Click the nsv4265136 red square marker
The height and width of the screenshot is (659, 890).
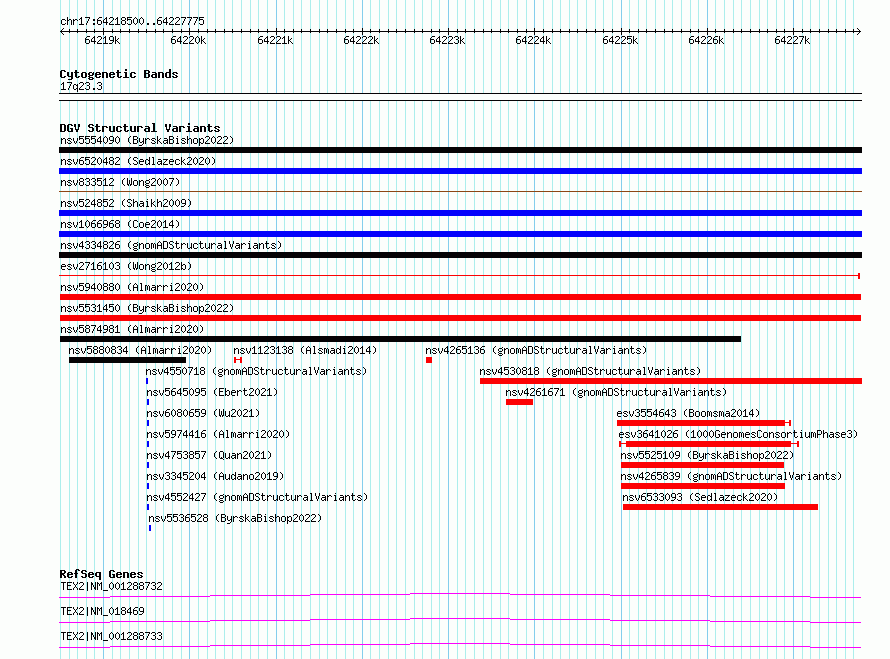429,360
